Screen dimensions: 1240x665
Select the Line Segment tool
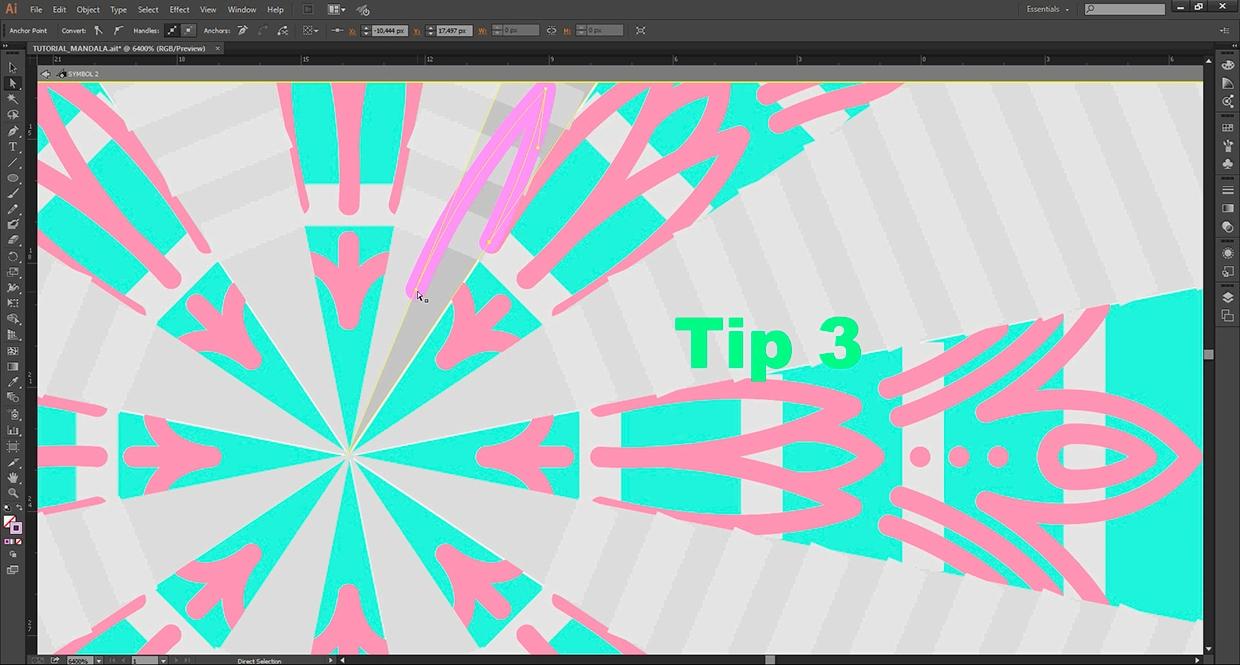[13, 162]
